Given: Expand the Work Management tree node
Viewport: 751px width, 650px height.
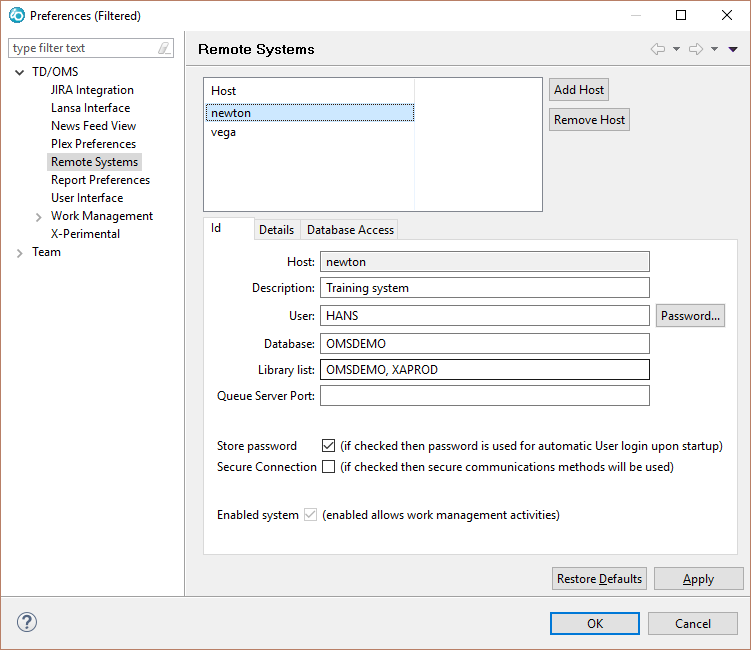Looking at the screenshot, I should 38,217.
